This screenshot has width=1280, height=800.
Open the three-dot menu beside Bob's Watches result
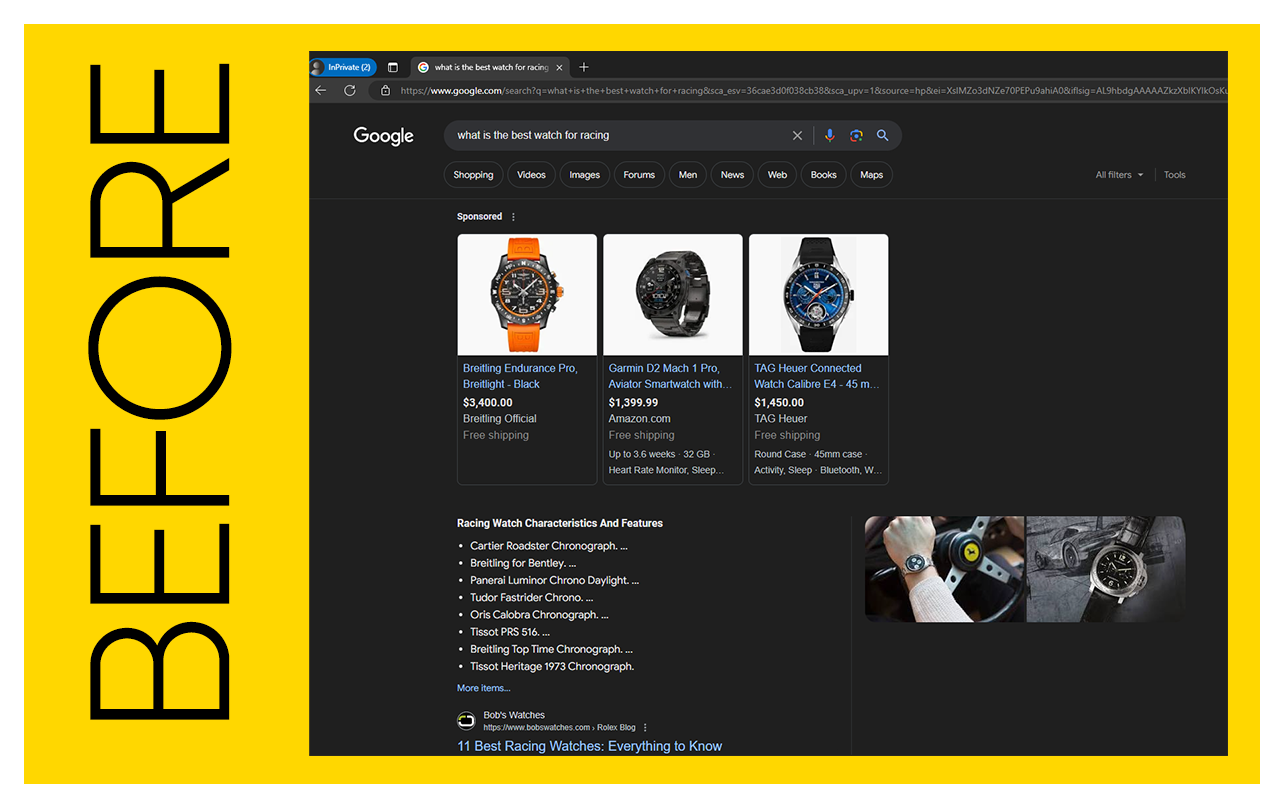pos(644,727)
